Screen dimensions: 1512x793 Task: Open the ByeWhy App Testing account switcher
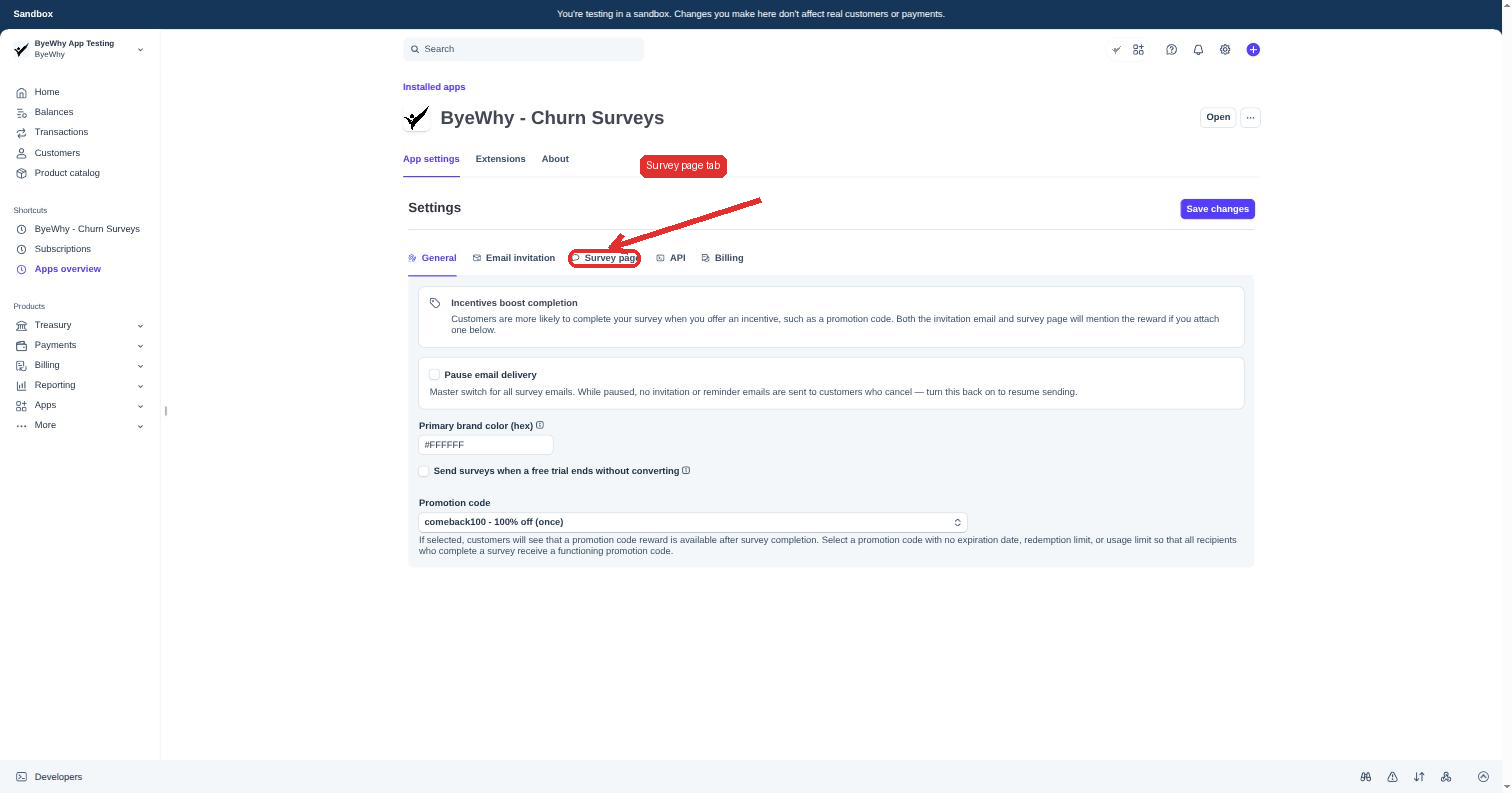coord(78,49)
